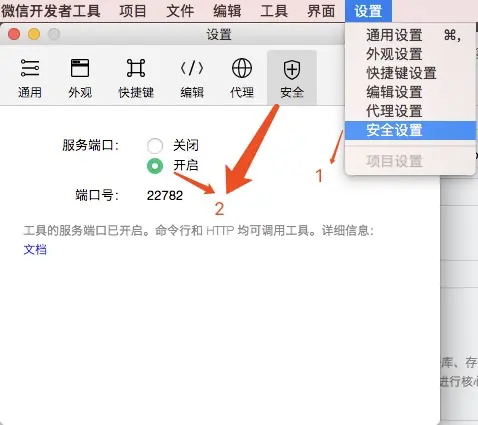478x425 pixels.
Task: Click the port number value 22782
Action: tap(165, 196)
